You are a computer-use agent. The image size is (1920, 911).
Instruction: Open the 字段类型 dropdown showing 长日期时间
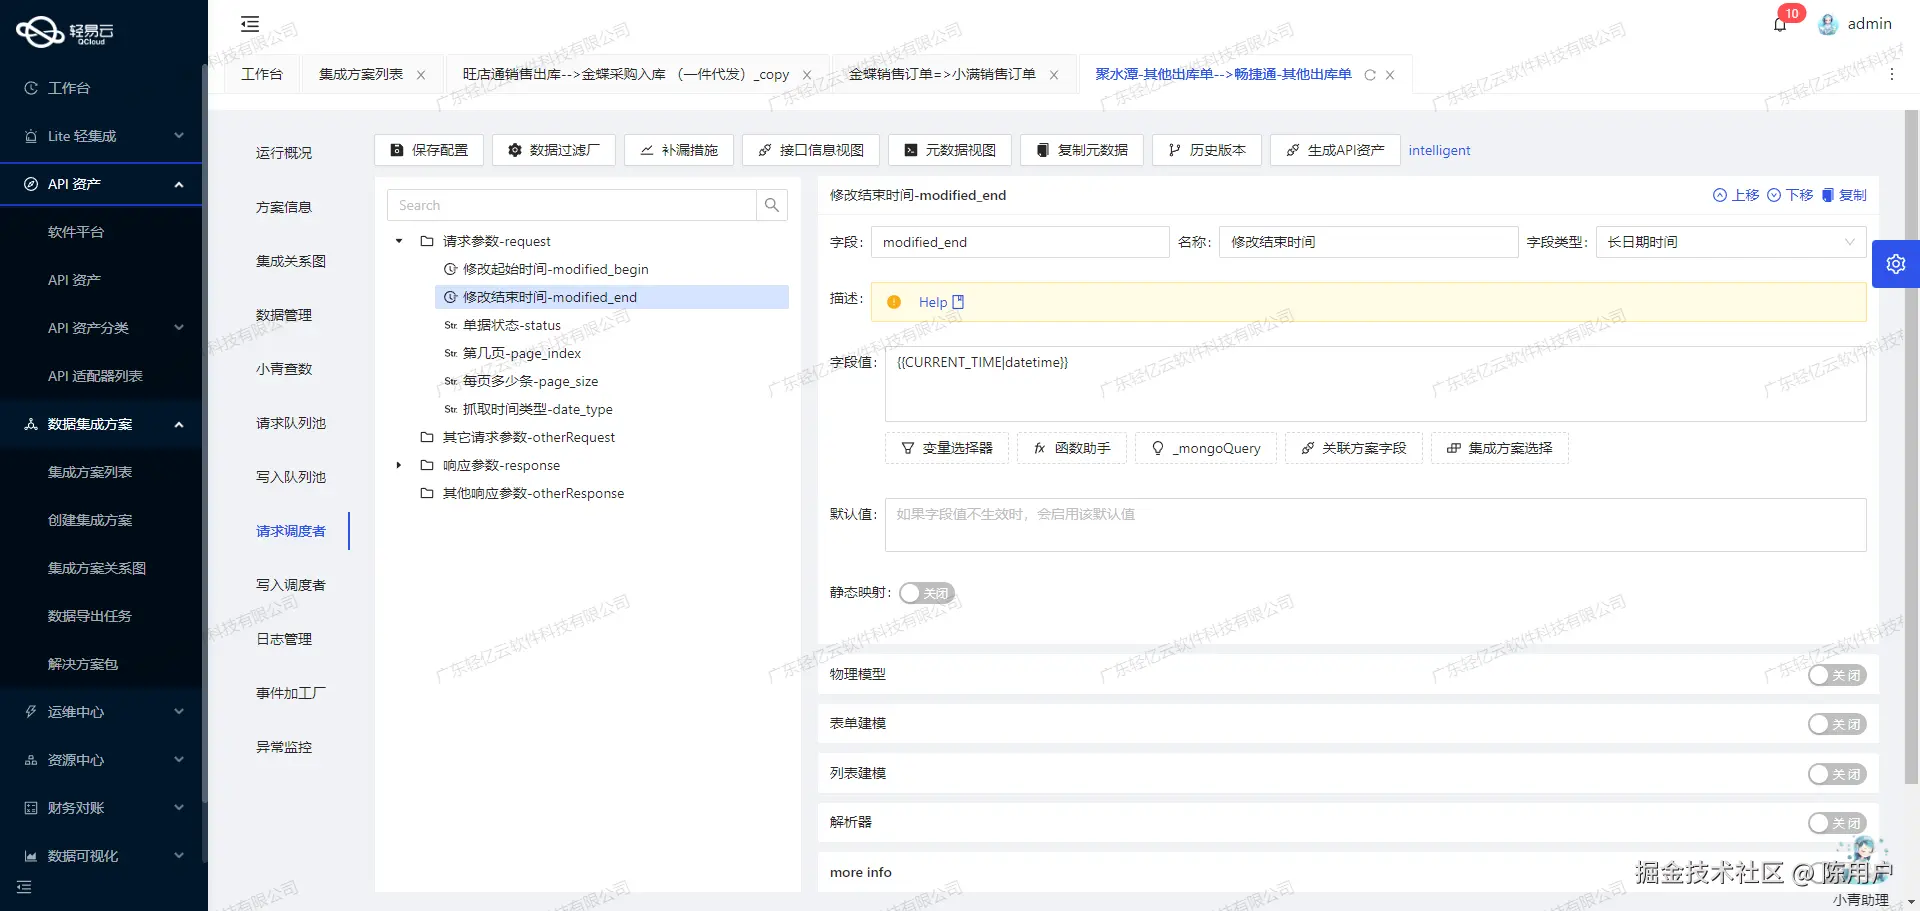click(x=1730, y=241)
